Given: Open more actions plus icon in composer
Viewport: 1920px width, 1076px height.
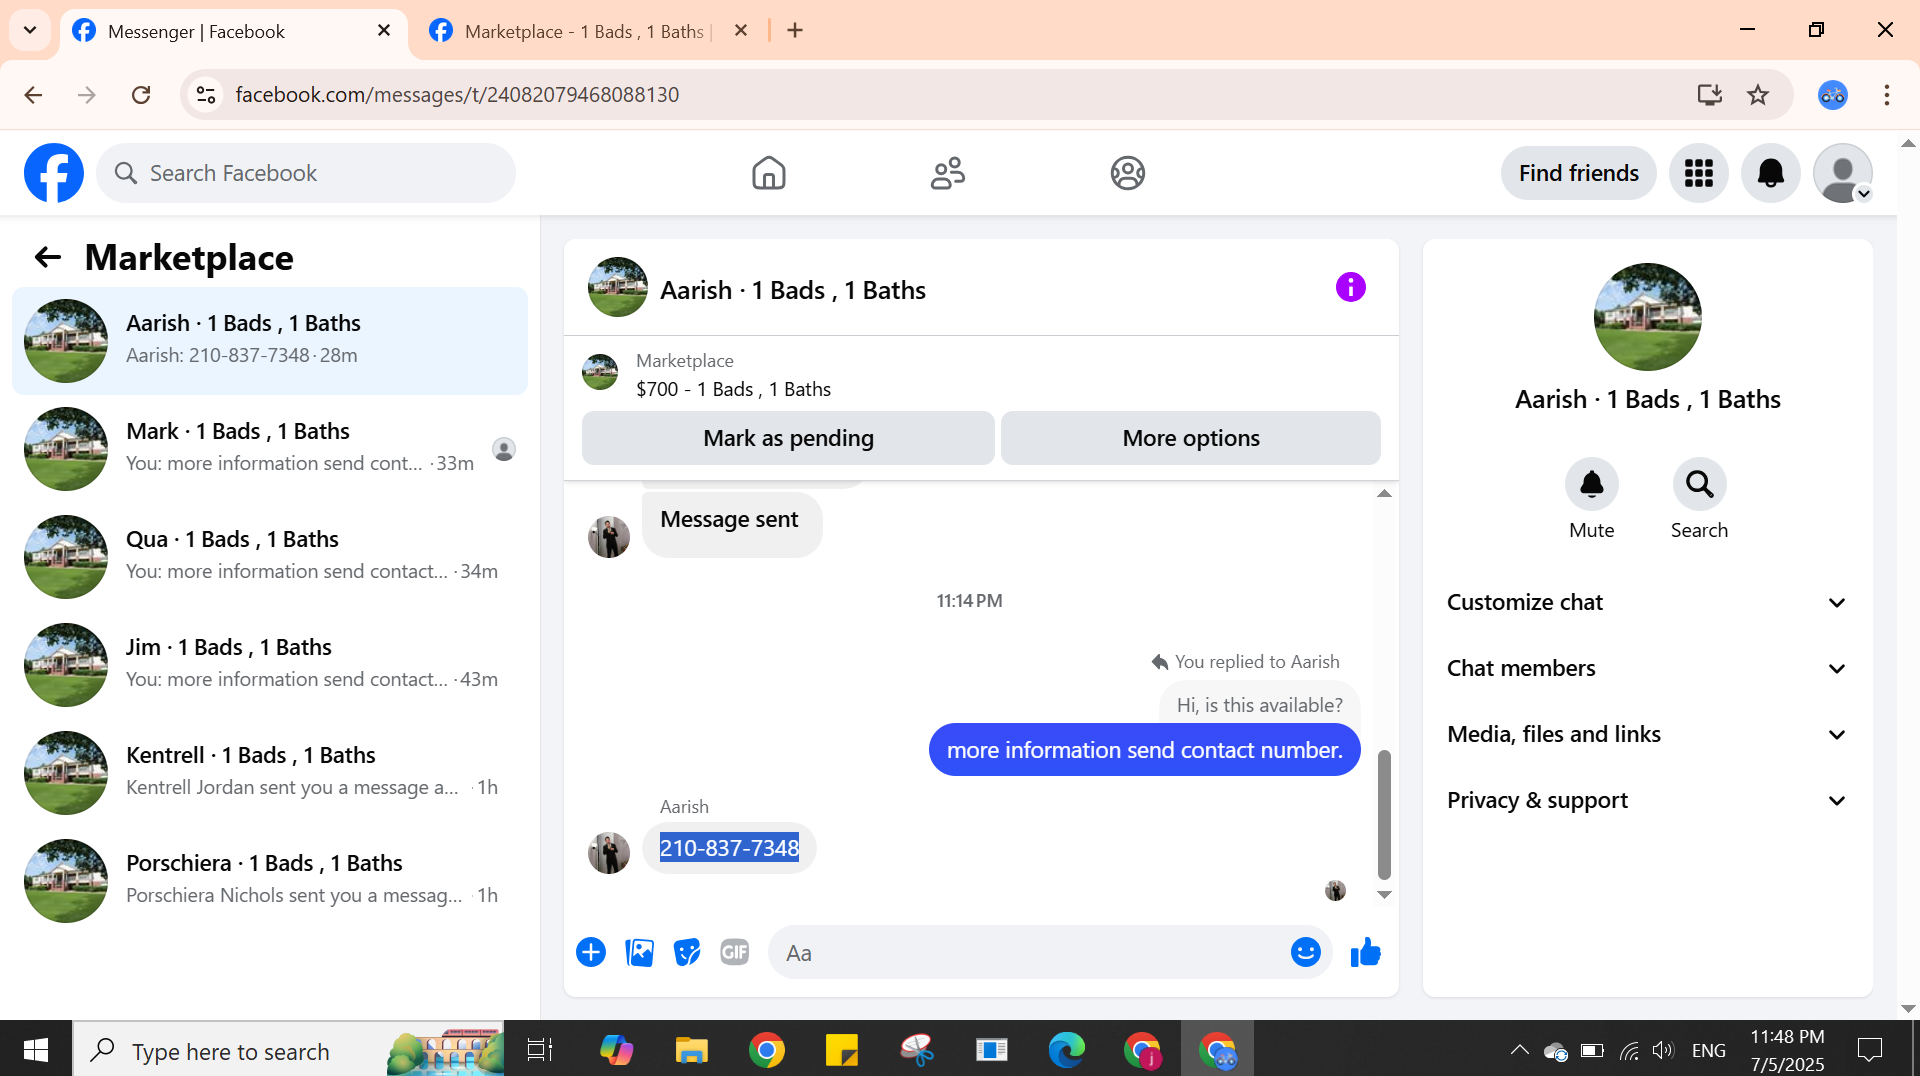Looking at the screenshot, I should (591, 952).
